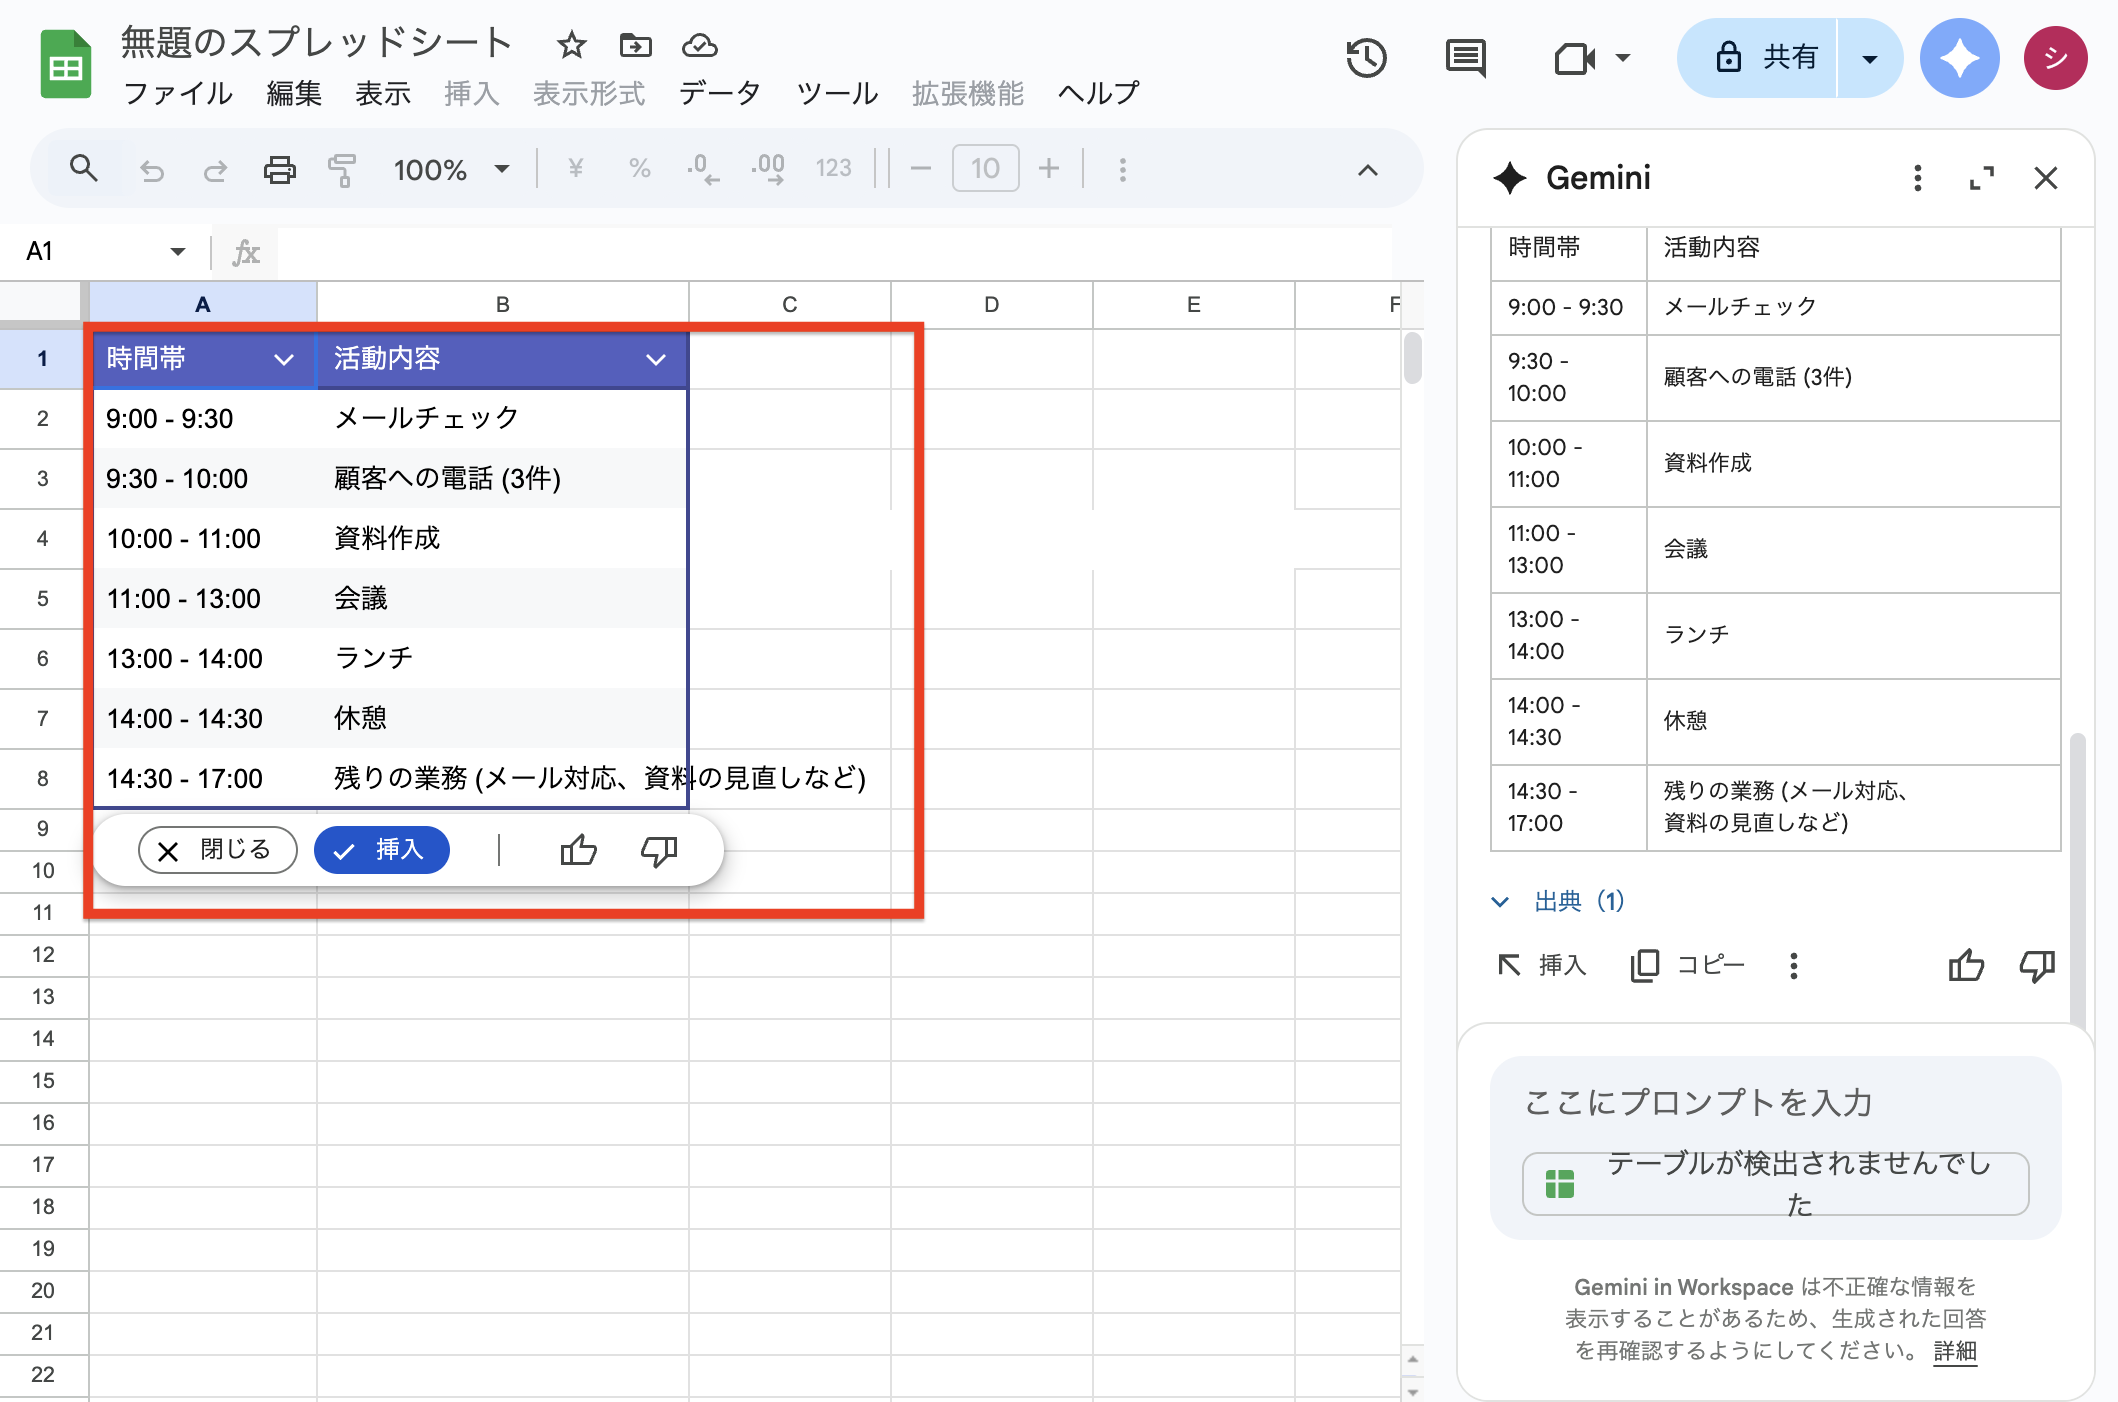Click the 閉じる button
2118x1402 pixels.
pyautogui.click(x=217, y=850)
